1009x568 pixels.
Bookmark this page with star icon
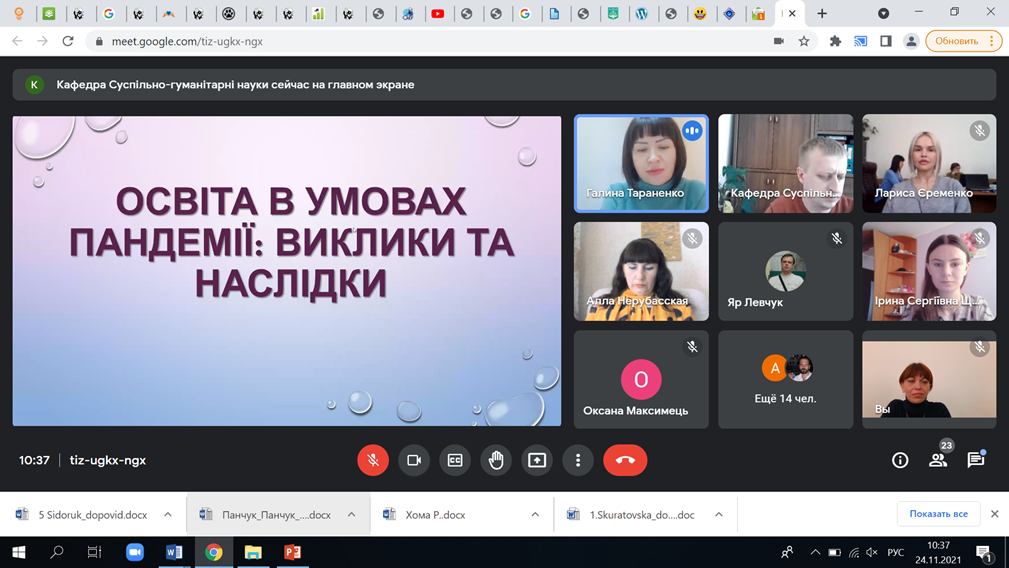pyautogui.click(x=804, y=41)
